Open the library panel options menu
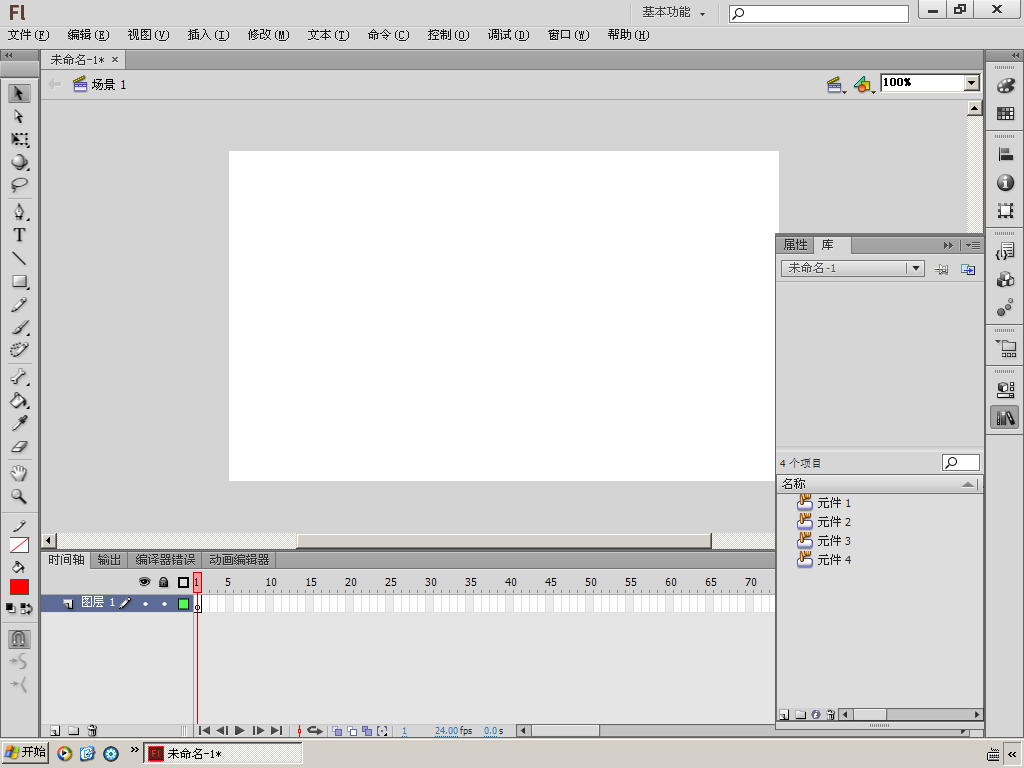 [973, 246]
